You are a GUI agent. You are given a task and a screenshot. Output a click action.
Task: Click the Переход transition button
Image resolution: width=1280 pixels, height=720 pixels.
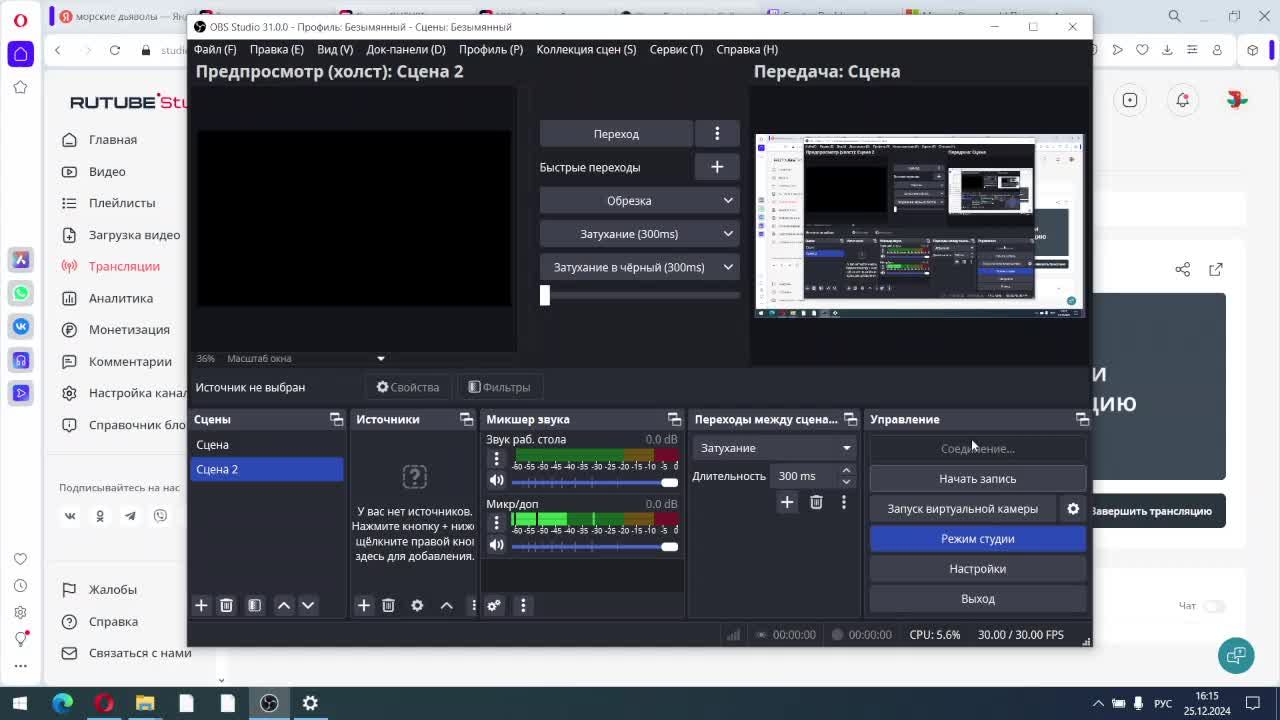616,134
